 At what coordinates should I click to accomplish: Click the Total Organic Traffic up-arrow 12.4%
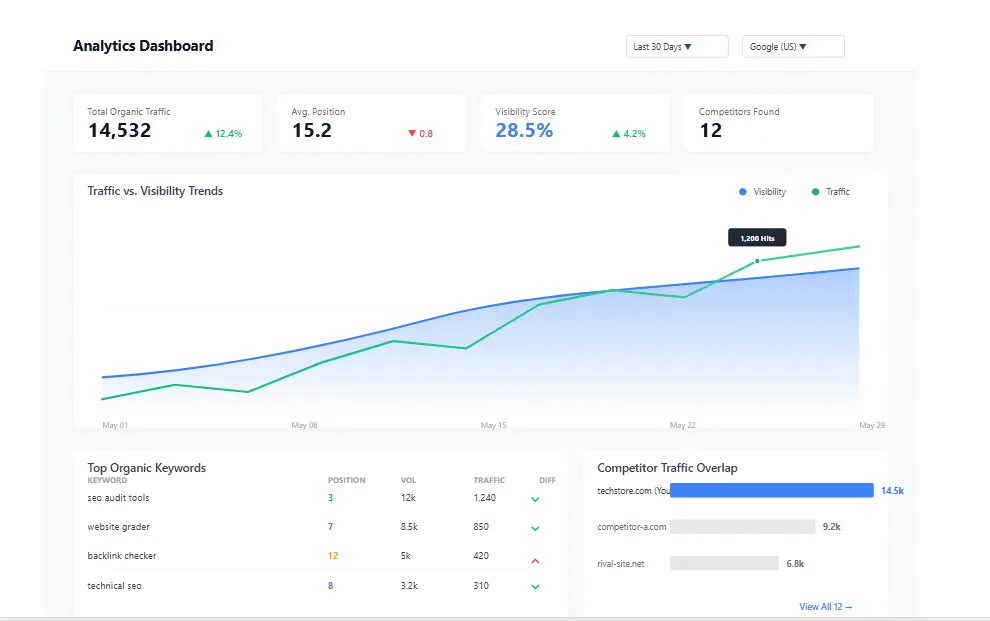click(223, 134)
